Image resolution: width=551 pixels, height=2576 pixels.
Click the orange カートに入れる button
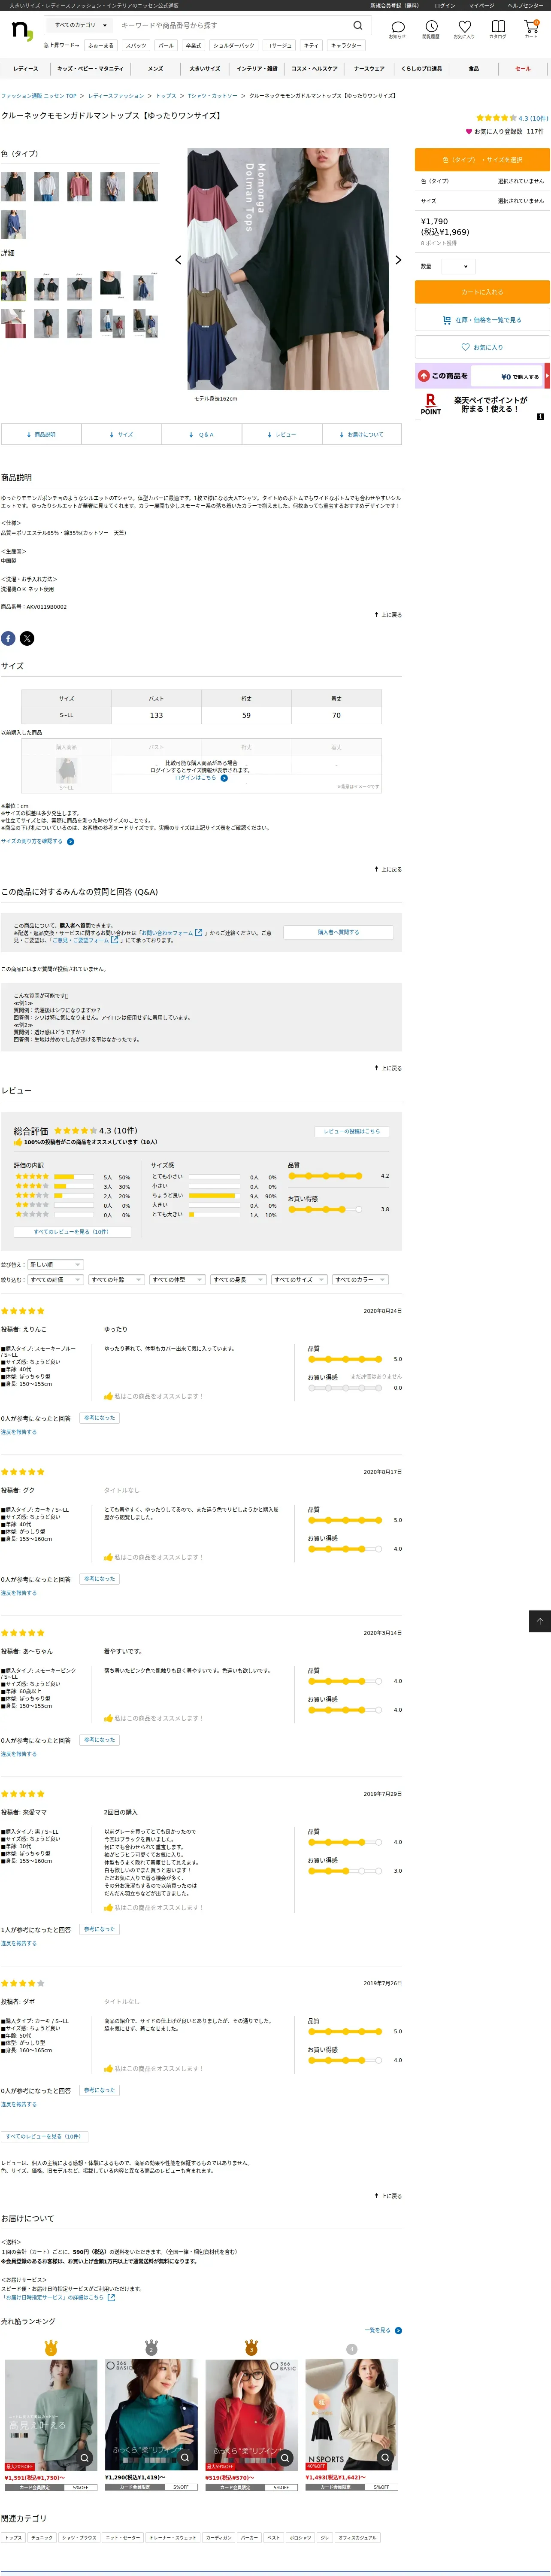tap(482, 292)
